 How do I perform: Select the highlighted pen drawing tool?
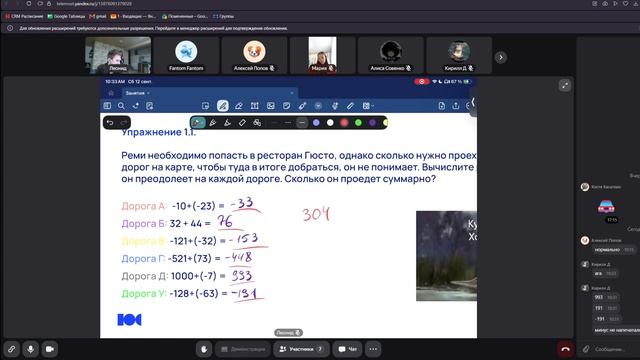point(222,106)
